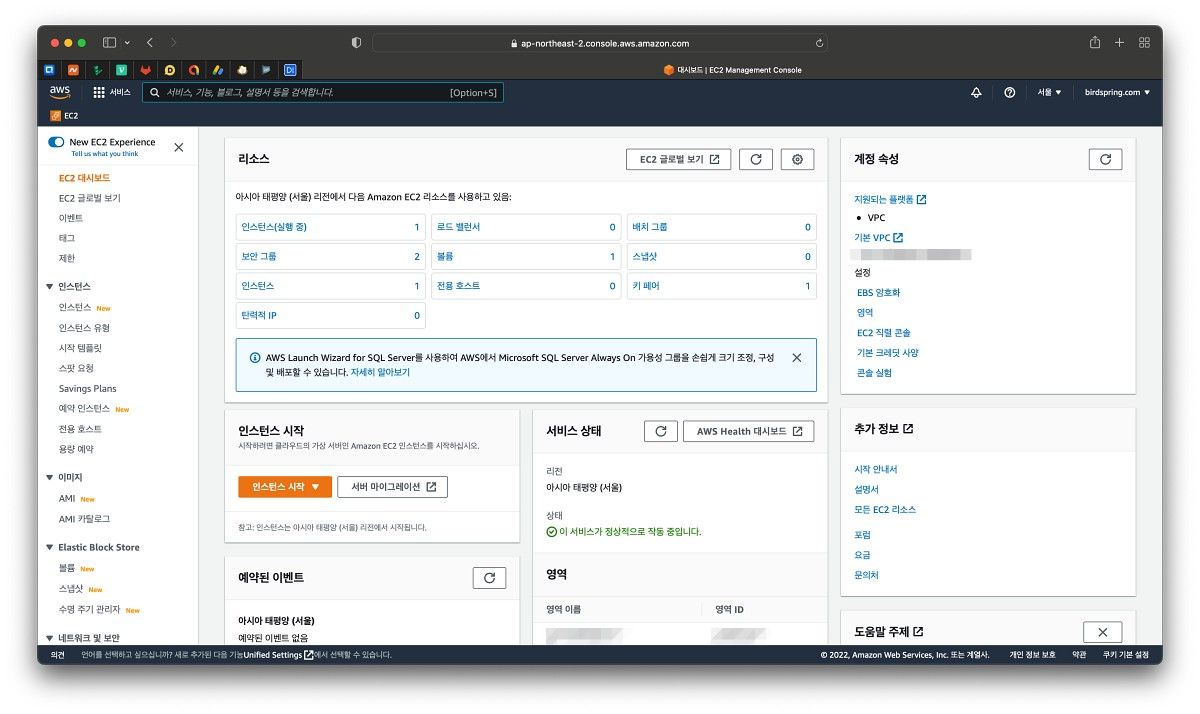
Task: Refresh the 서비스 상태 service health panel
Action: tap(660, 431)
